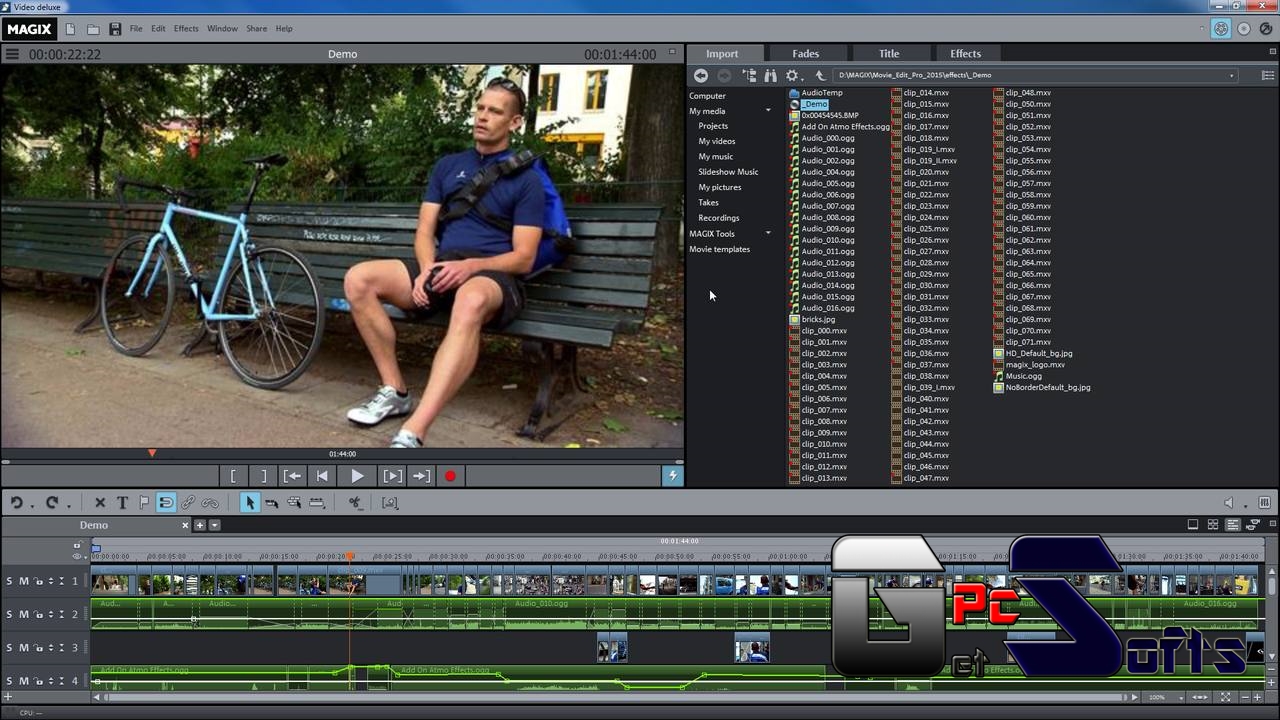
Task: Mute track 1 with the M button
Action: [x=24, y=581]
